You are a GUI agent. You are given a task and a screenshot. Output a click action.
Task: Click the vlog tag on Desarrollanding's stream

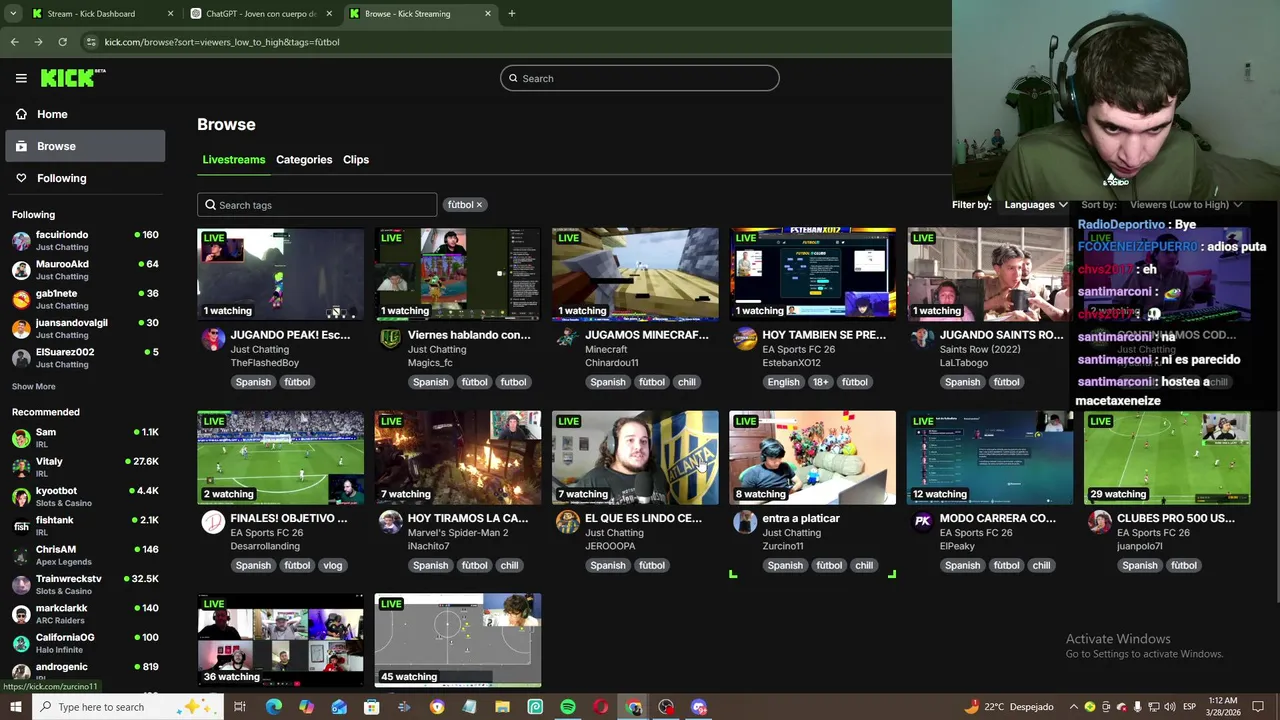pyautogui.click(x=333, y=565)
